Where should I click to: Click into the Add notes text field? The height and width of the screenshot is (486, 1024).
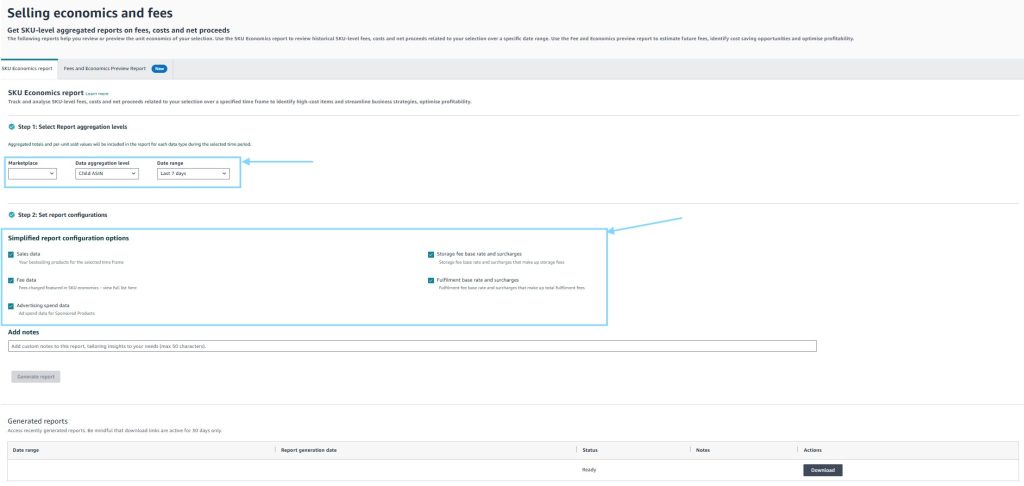(412, 346)
